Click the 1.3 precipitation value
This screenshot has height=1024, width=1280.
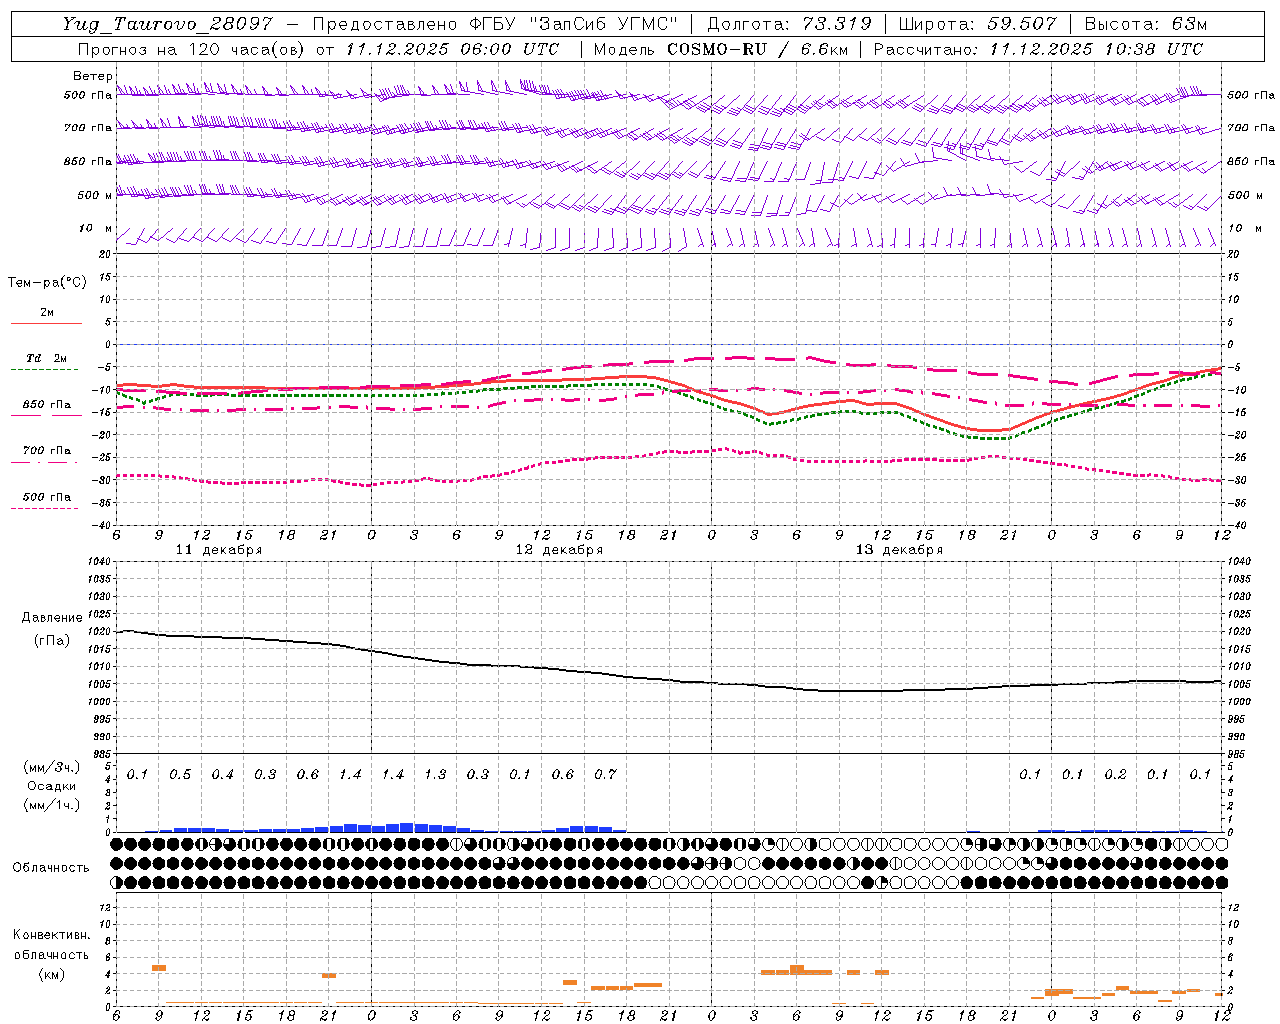tap(435, 774)
